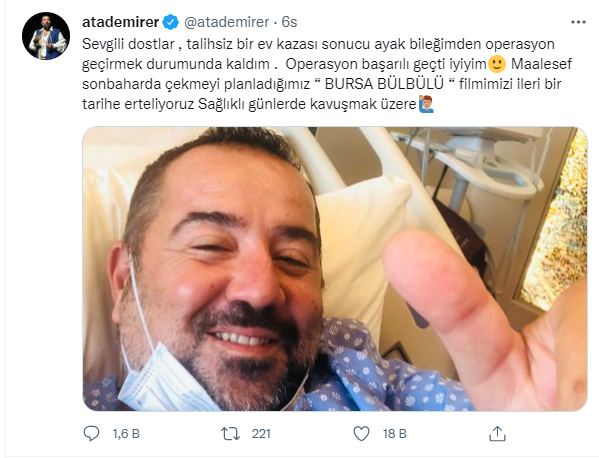Click the reply speech bubble icon

pos(91,434)
